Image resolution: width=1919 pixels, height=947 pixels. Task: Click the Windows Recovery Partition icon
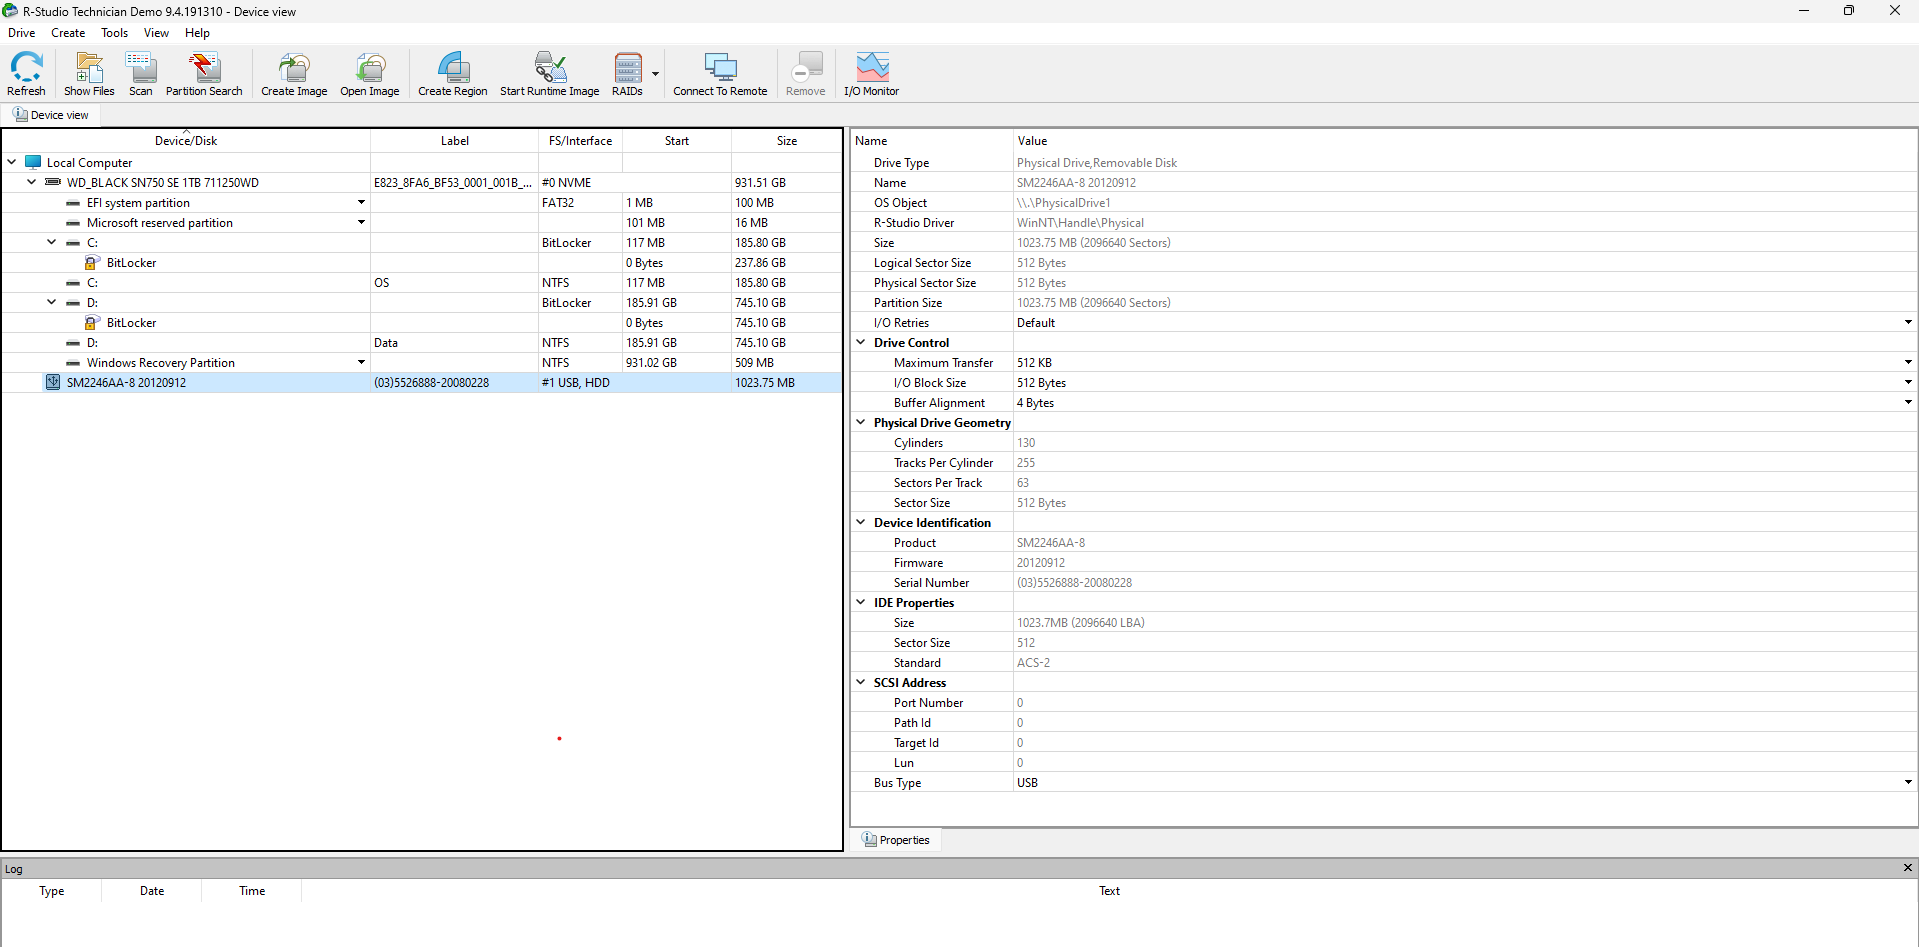point(73,363)
